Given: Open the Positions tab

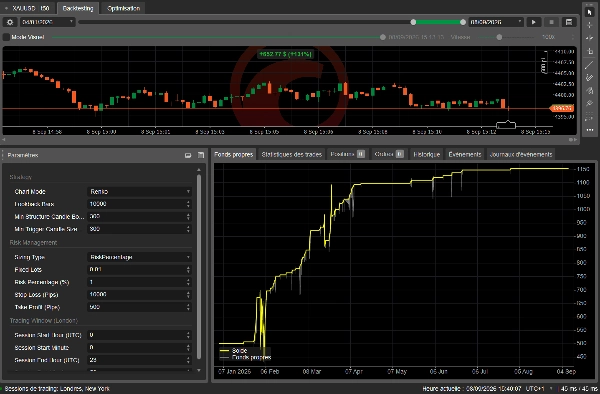Looking at the screenshot, I should pyautogui.click(x=347, y=154).
